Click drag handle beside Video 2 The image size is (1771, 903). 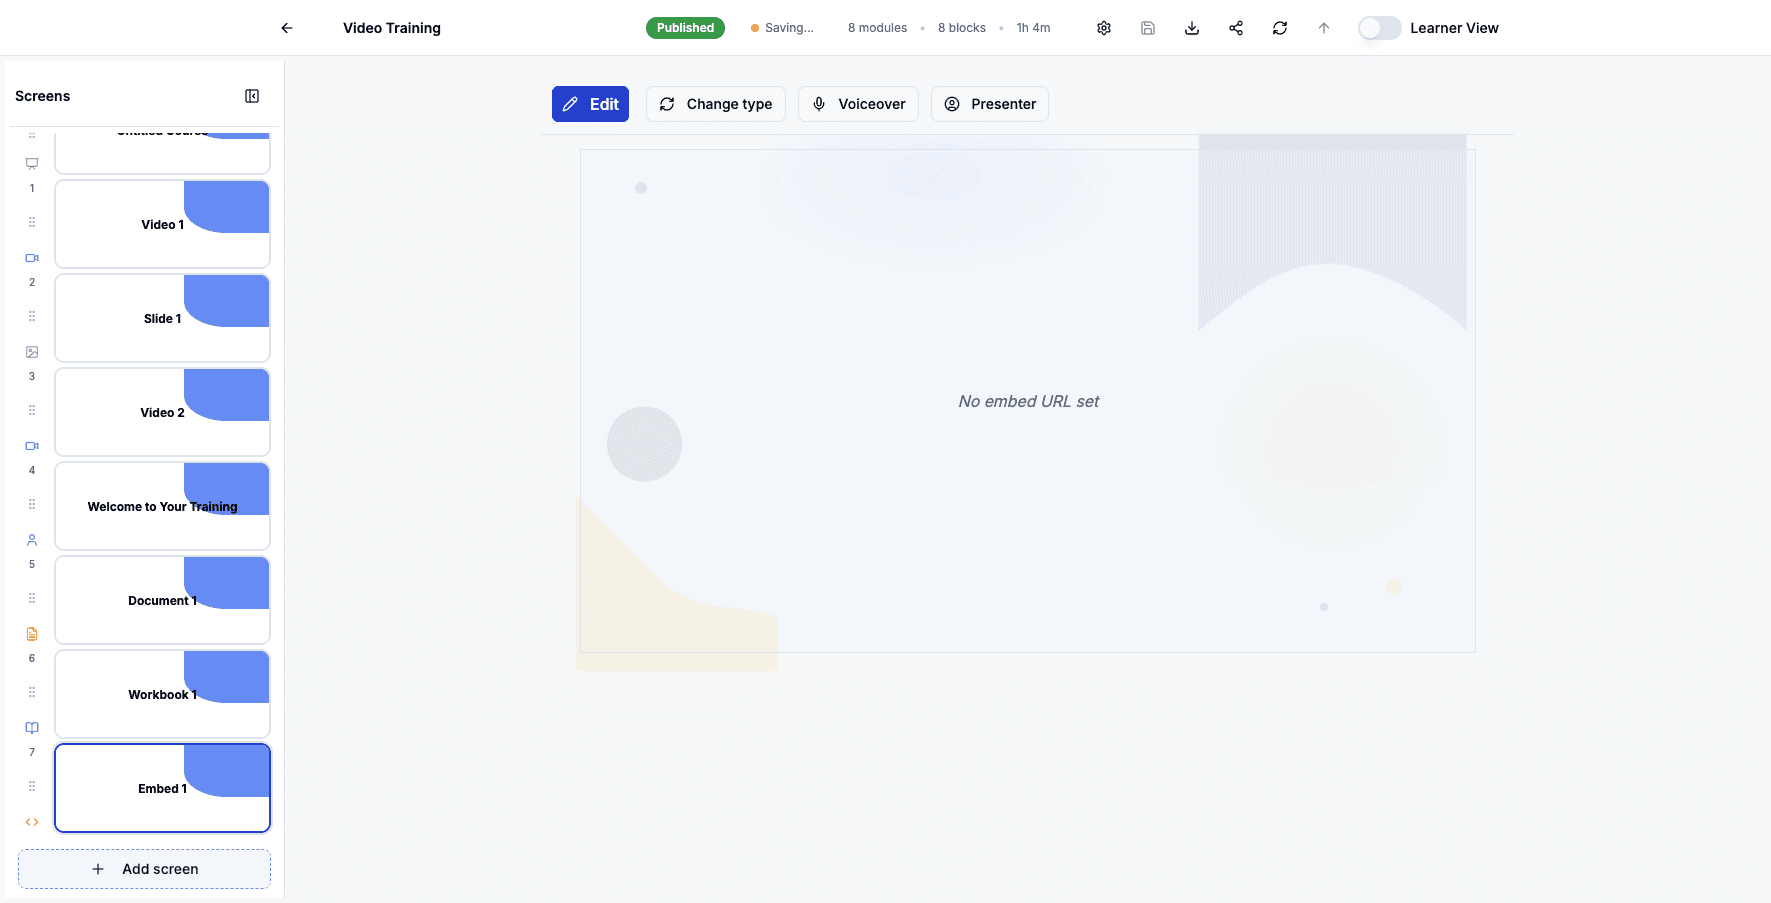click(32, 410)
